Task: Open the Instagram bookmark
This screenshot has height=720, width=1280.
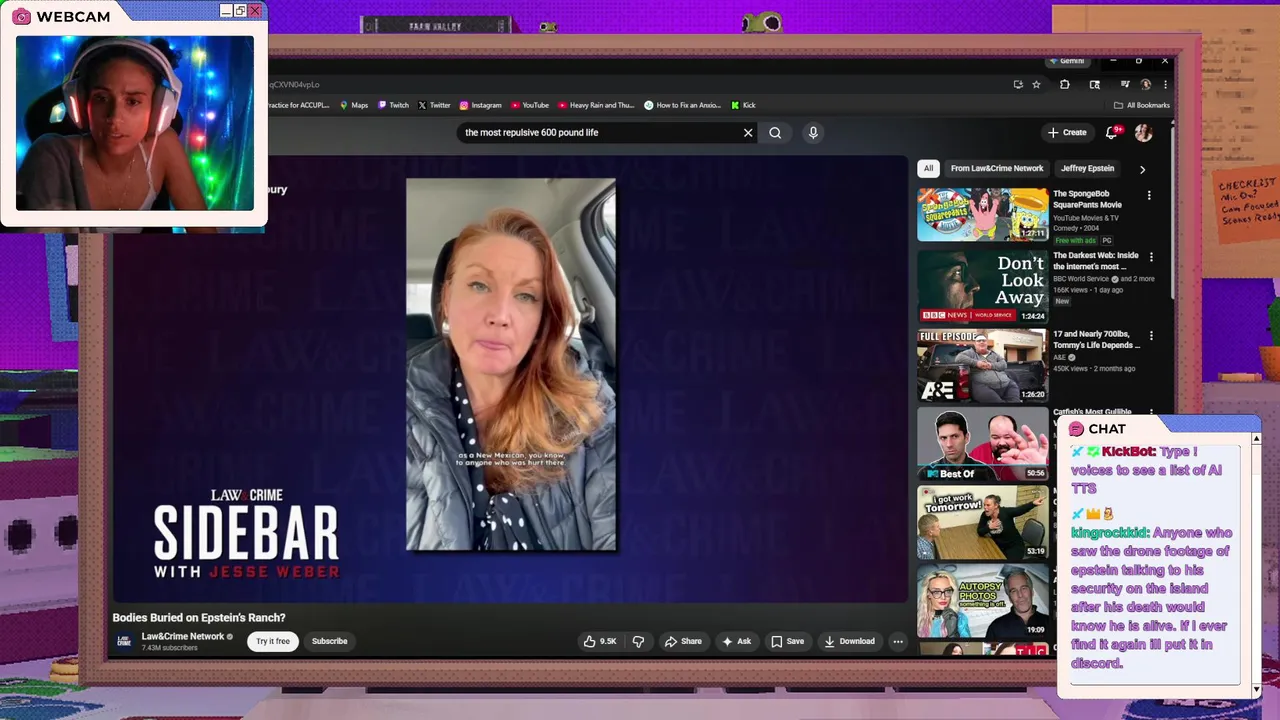Action: point(481,105)
